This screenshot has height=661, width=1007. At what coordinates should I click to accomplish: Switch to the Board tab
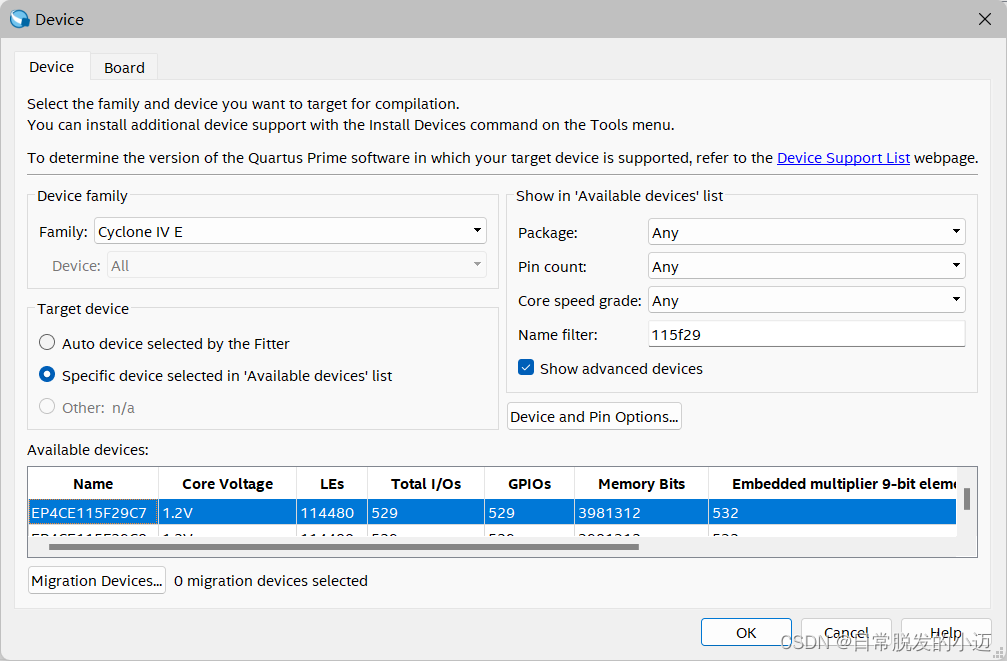(124, 67)
